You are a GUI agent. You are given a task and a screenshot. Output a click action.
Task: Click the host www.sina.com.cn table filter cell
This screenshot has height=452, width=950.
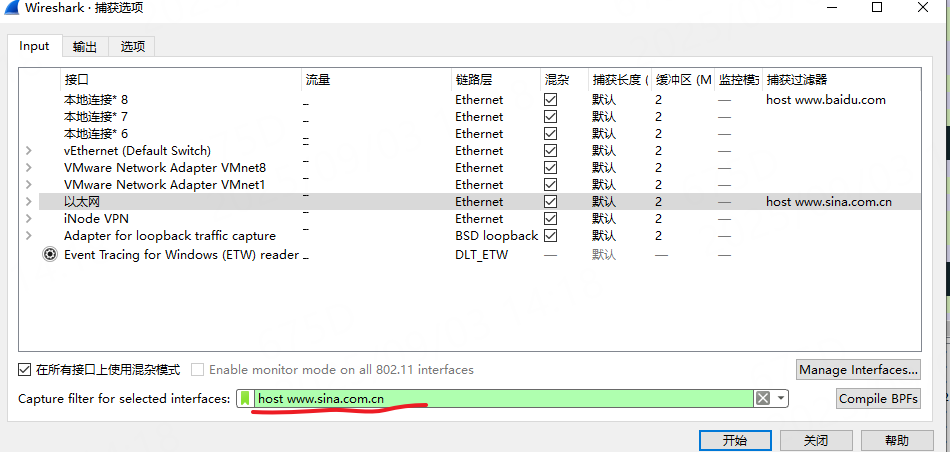pos(829,201)
